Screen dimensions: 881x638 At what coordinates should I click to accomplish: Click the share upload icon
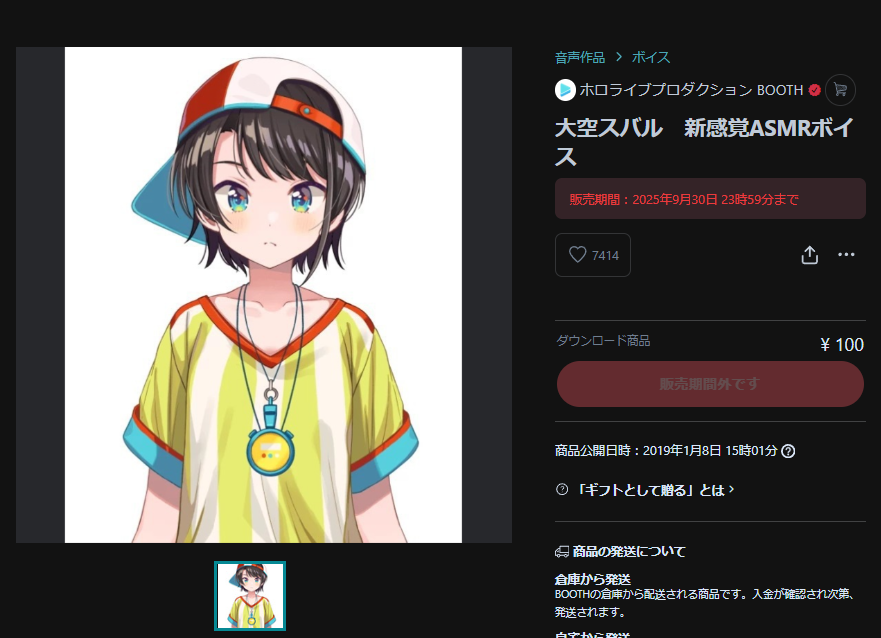click(809, 255)
